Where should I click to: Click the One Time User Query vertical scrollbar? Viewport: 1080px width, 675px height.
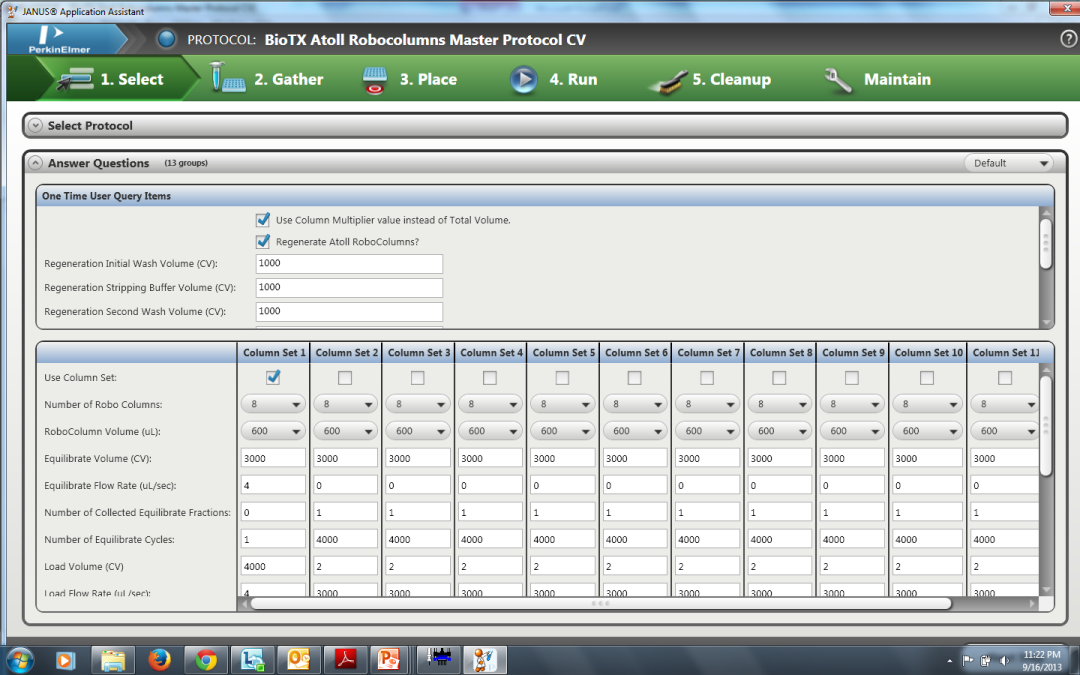1046,243
